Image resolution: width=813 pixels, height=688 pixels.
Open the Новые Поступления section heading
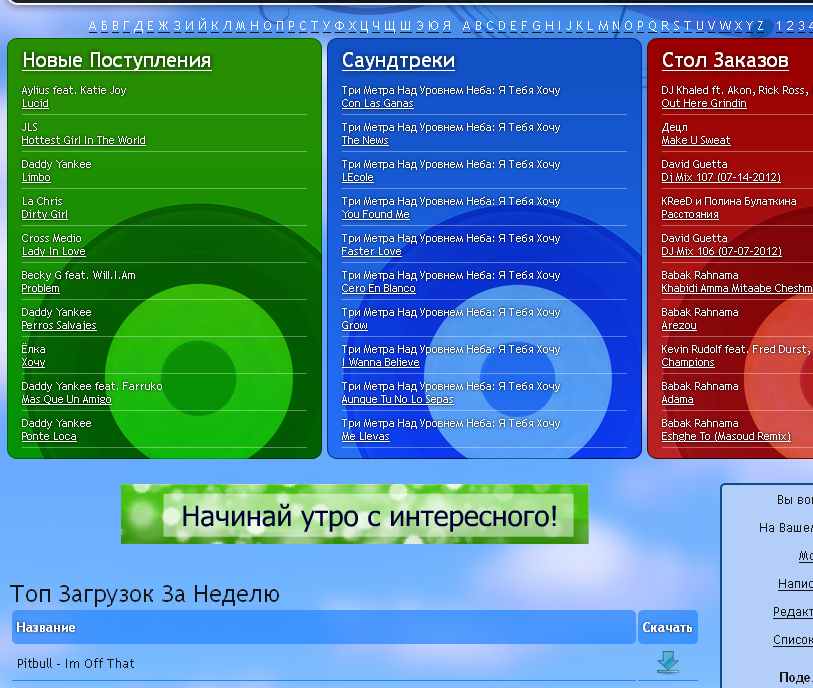coord(116,61)
